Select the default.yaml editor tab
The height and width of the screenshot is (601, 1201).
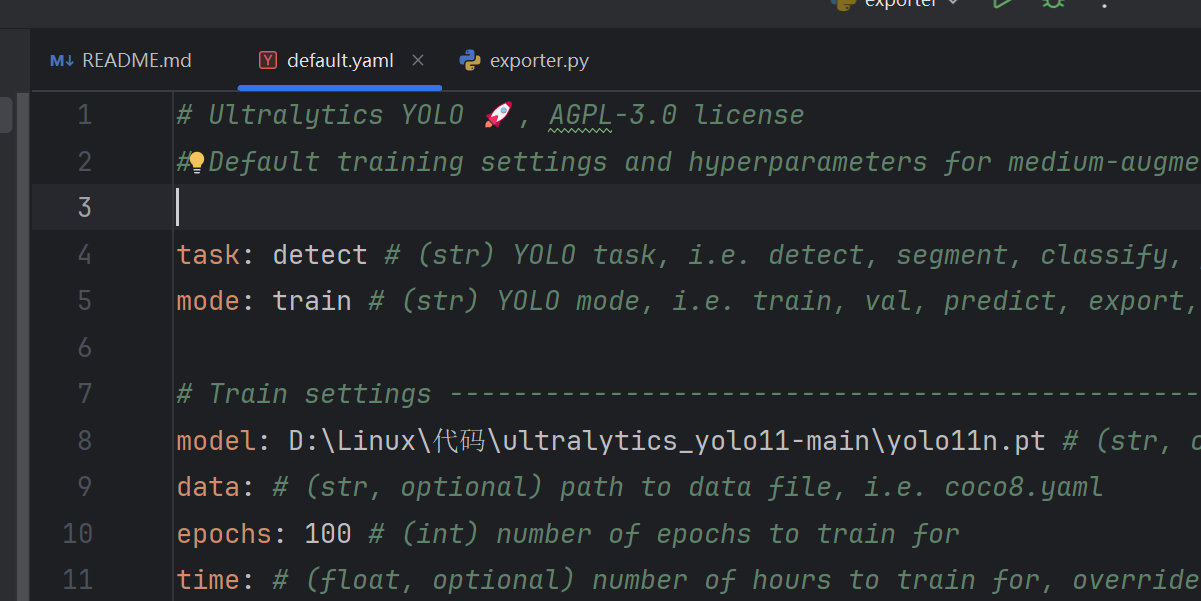(340, 61)
